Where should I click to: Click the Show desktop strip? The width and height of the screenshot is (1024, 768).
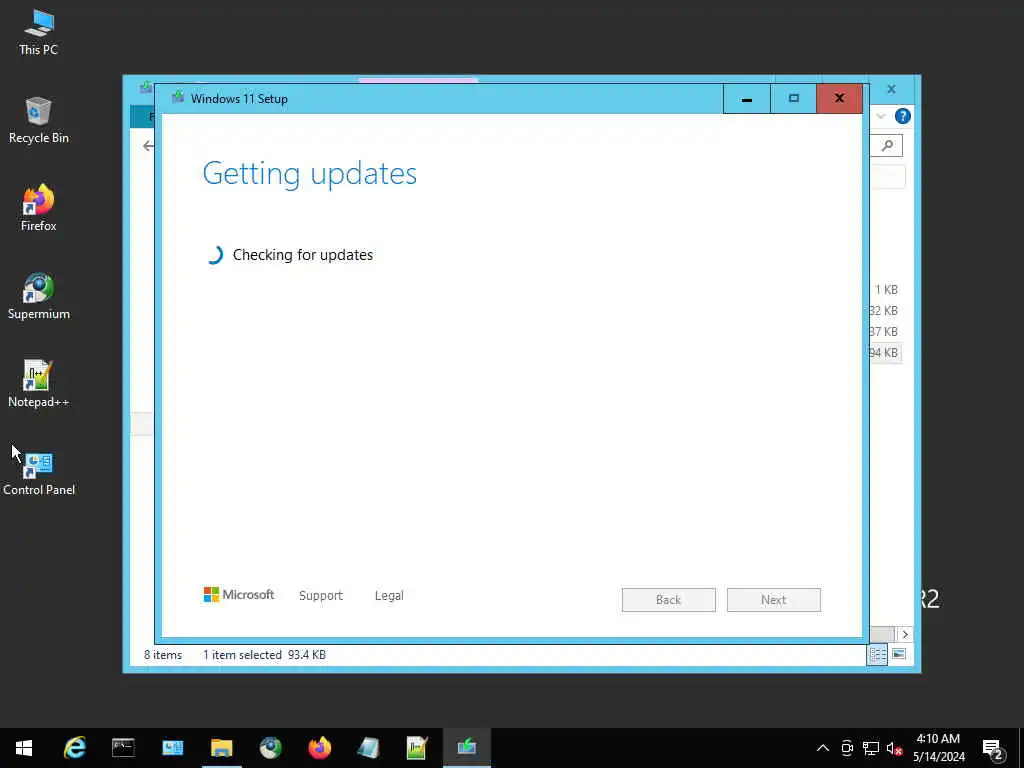[1021, 748]
